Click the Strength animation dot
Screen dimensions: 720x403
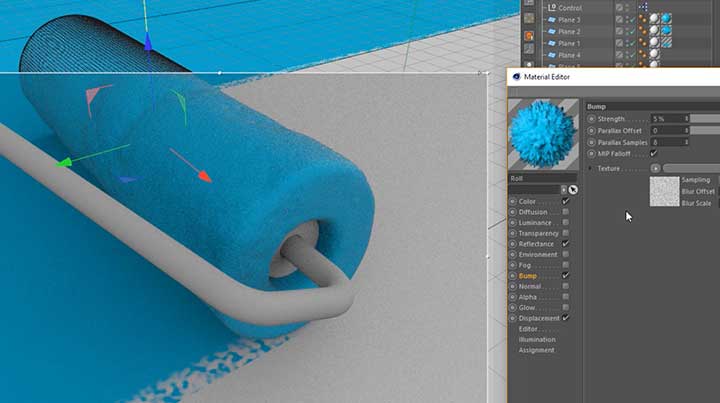click(591, 119)
